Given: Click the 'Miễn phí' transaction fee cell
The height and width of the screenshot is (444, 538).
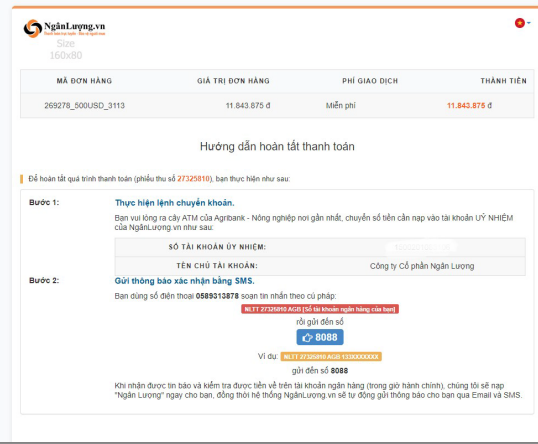Looking at the screenshot, I should (x=341, y=105).
